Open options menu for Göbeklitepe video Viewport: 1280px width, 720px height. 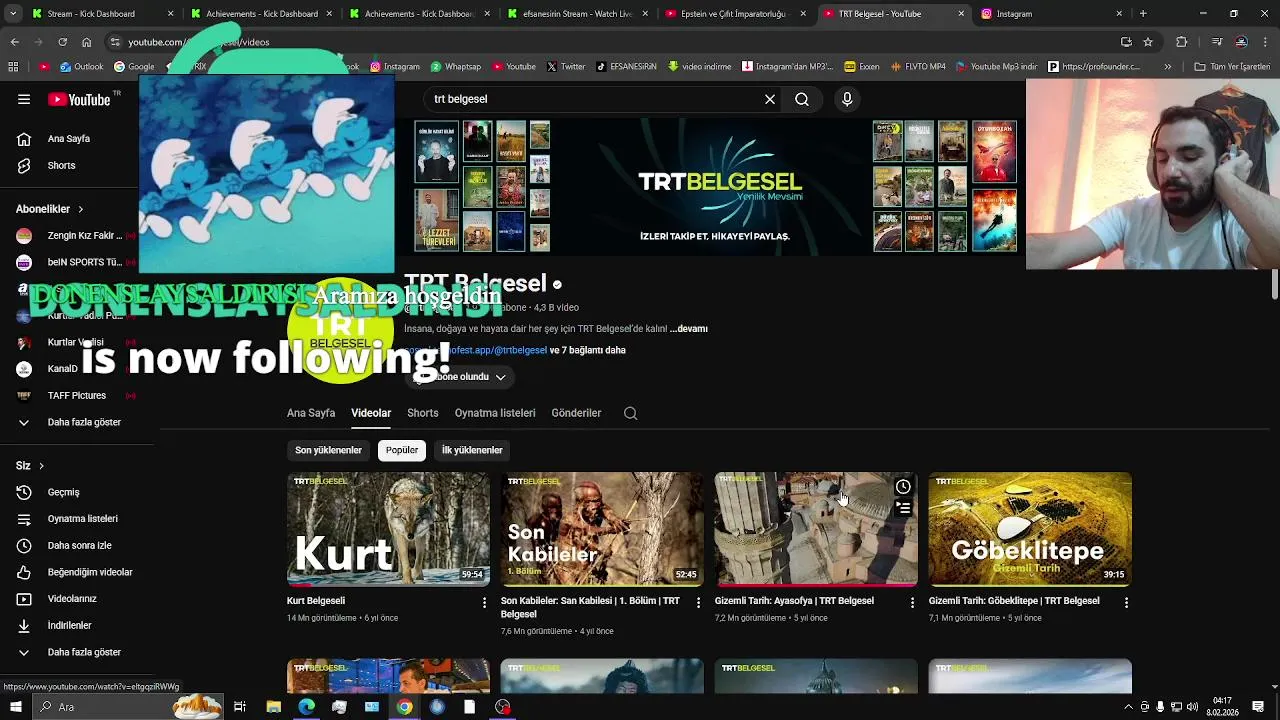[1126, 602]
